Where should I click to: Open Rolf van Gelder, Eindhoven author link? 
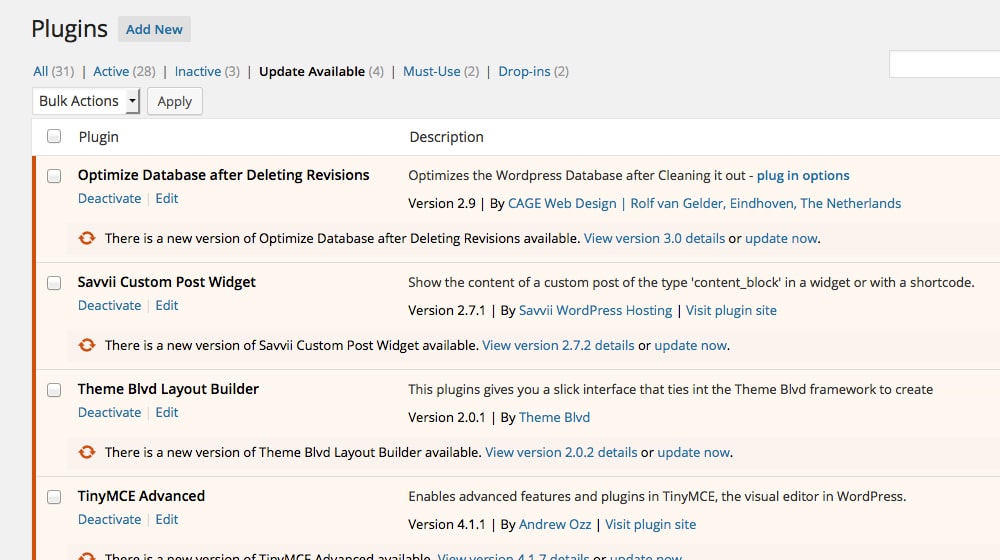pos(766,203)
